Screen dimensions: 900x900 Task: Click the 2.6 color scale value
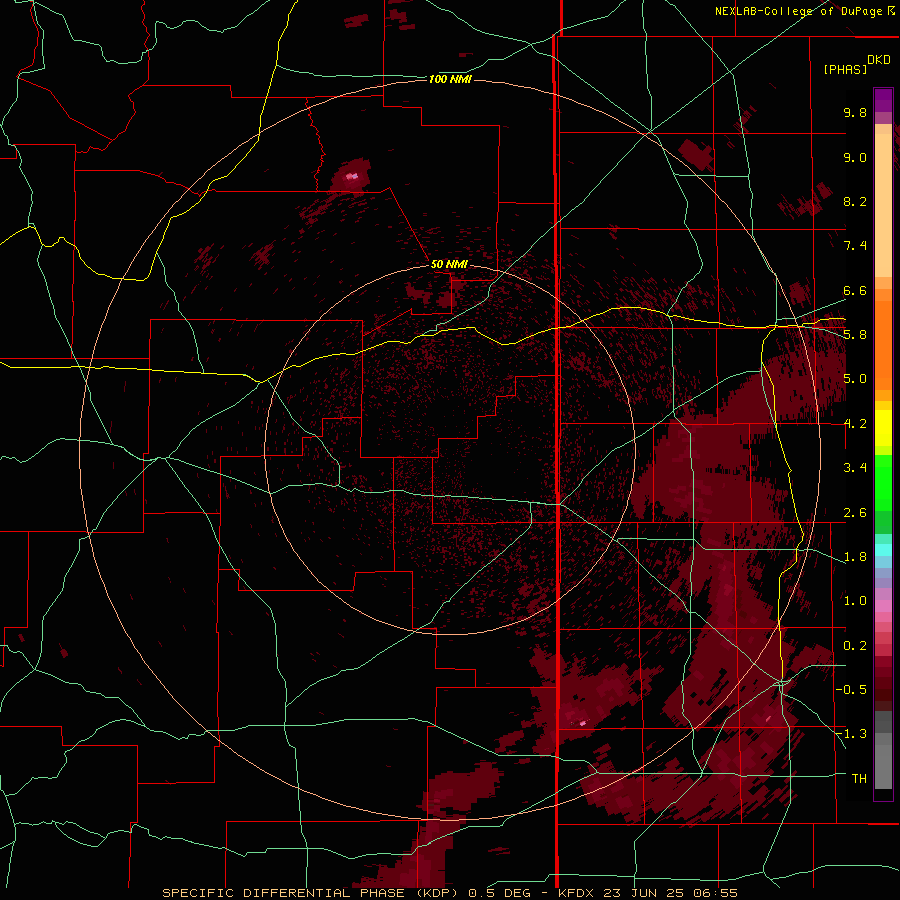click(x=855, y=513)
